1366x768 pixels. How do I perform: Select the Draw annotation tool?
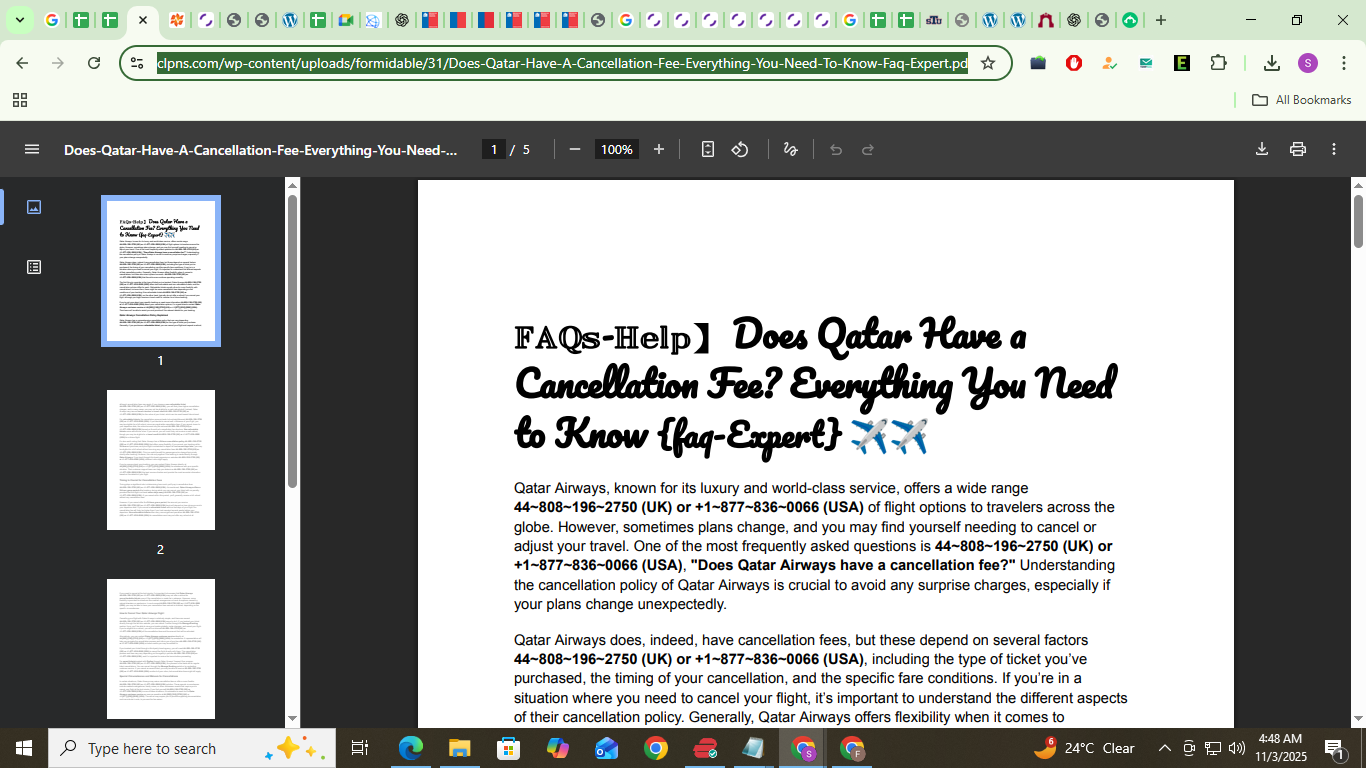pos(790,149)
